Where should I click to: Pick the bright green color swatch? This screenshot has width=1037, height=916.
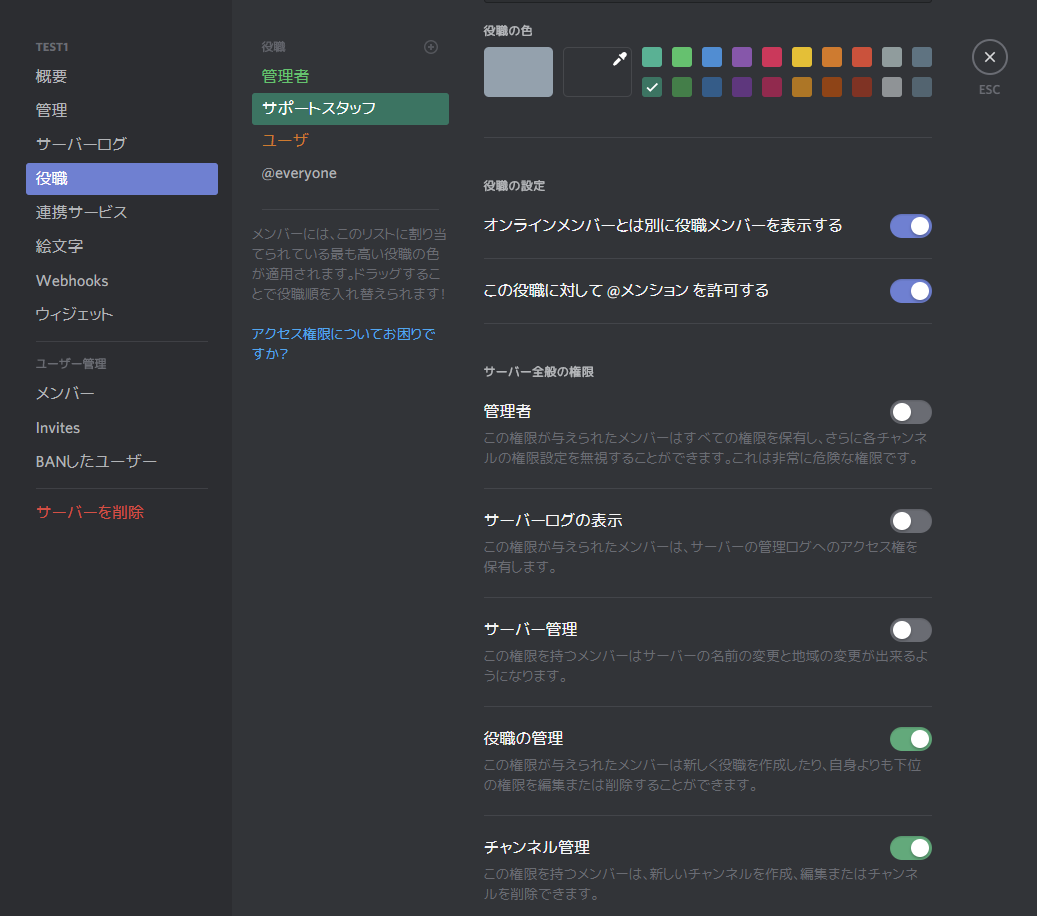click(x=682, y=57)
